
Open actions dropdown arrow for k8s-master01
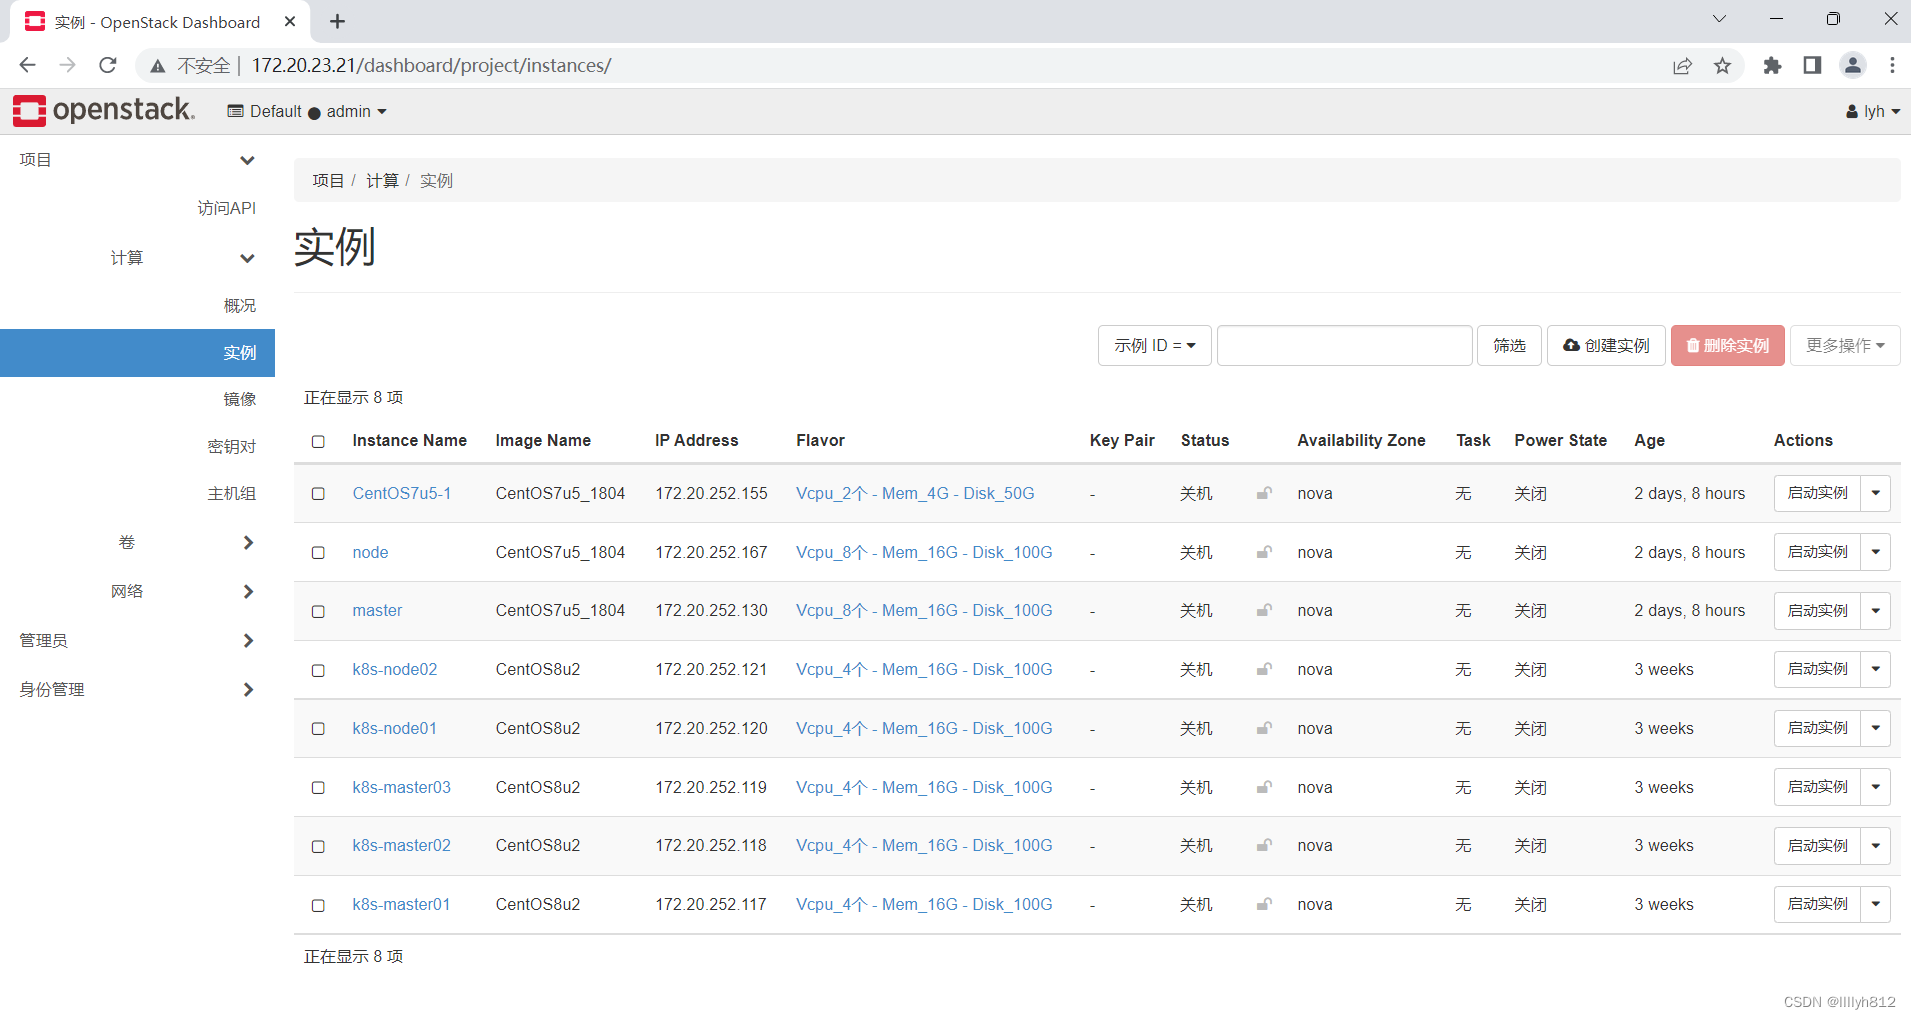[x=1875, y=904]
